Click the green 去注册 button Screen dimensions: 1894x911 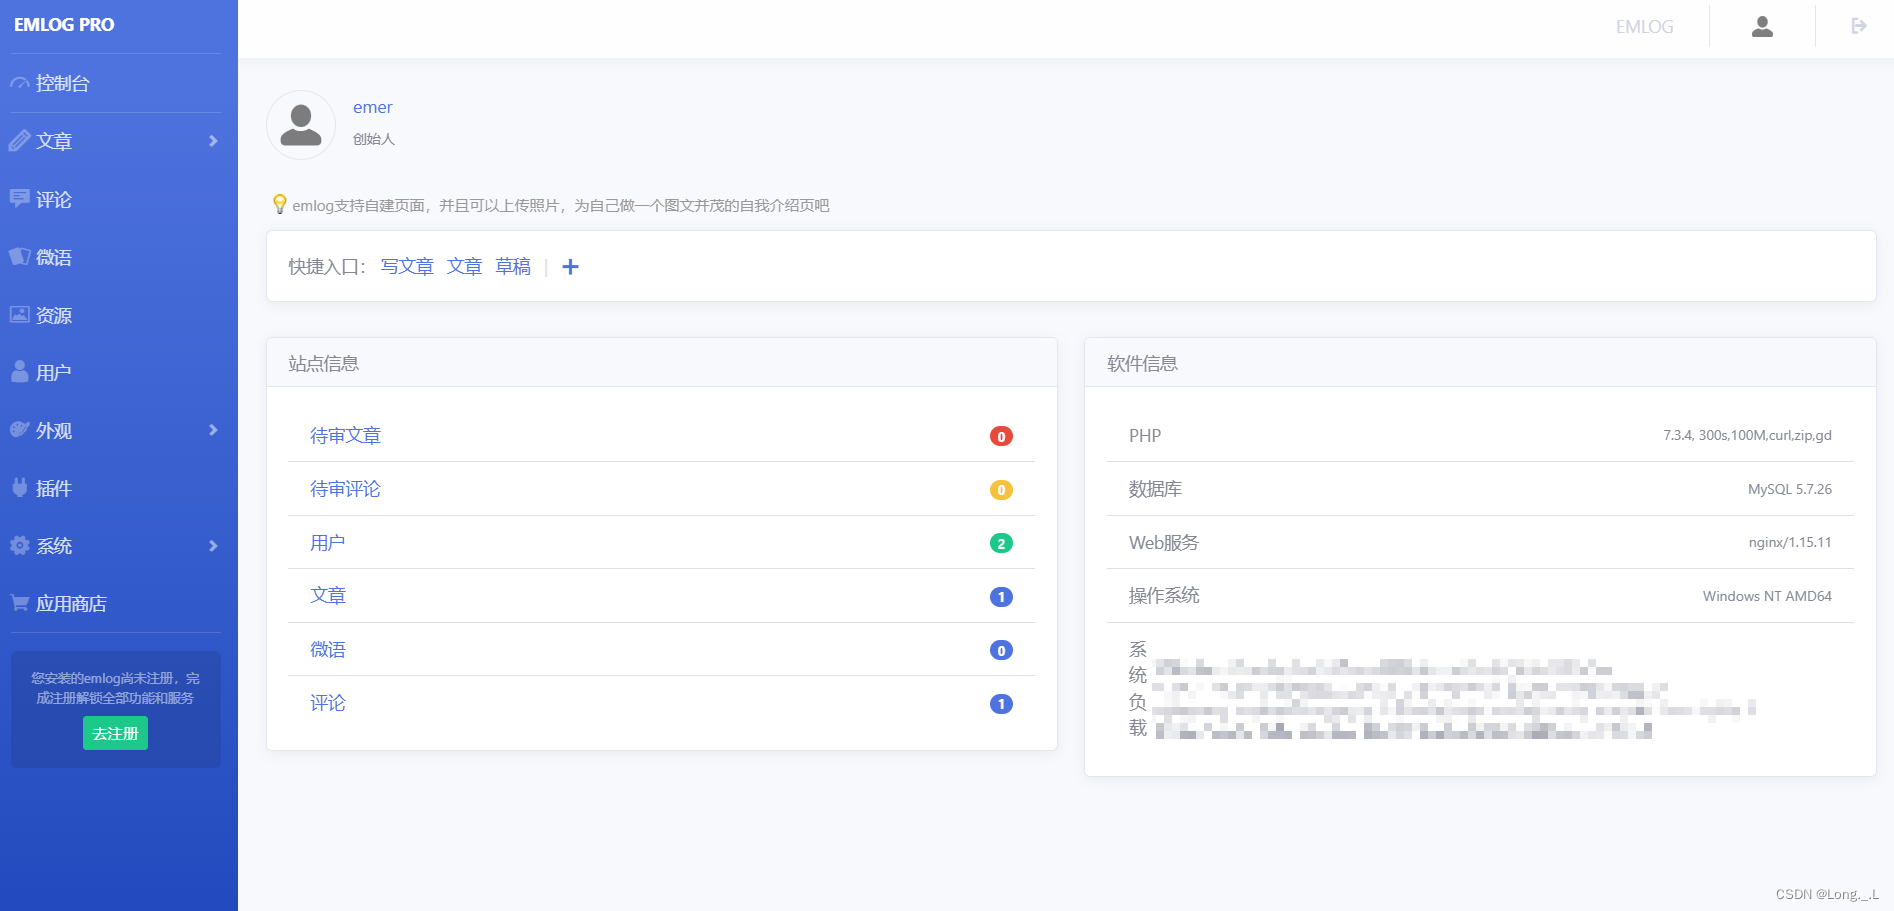click(x=115, y=733)
